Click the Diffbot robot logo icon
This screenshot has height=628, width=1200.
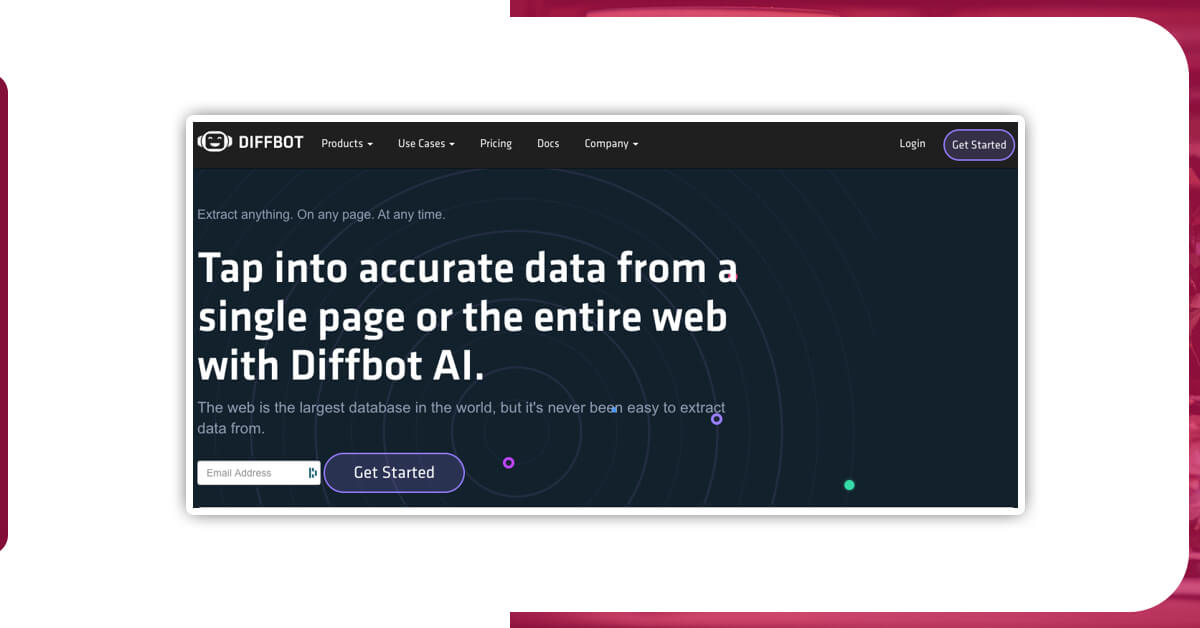click(214, 142)
